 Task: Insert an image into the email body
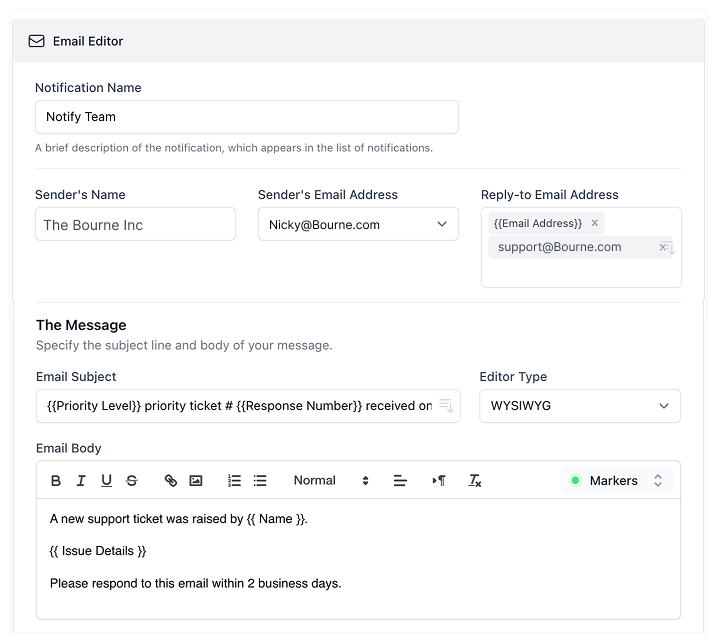[x=196, y=481]
